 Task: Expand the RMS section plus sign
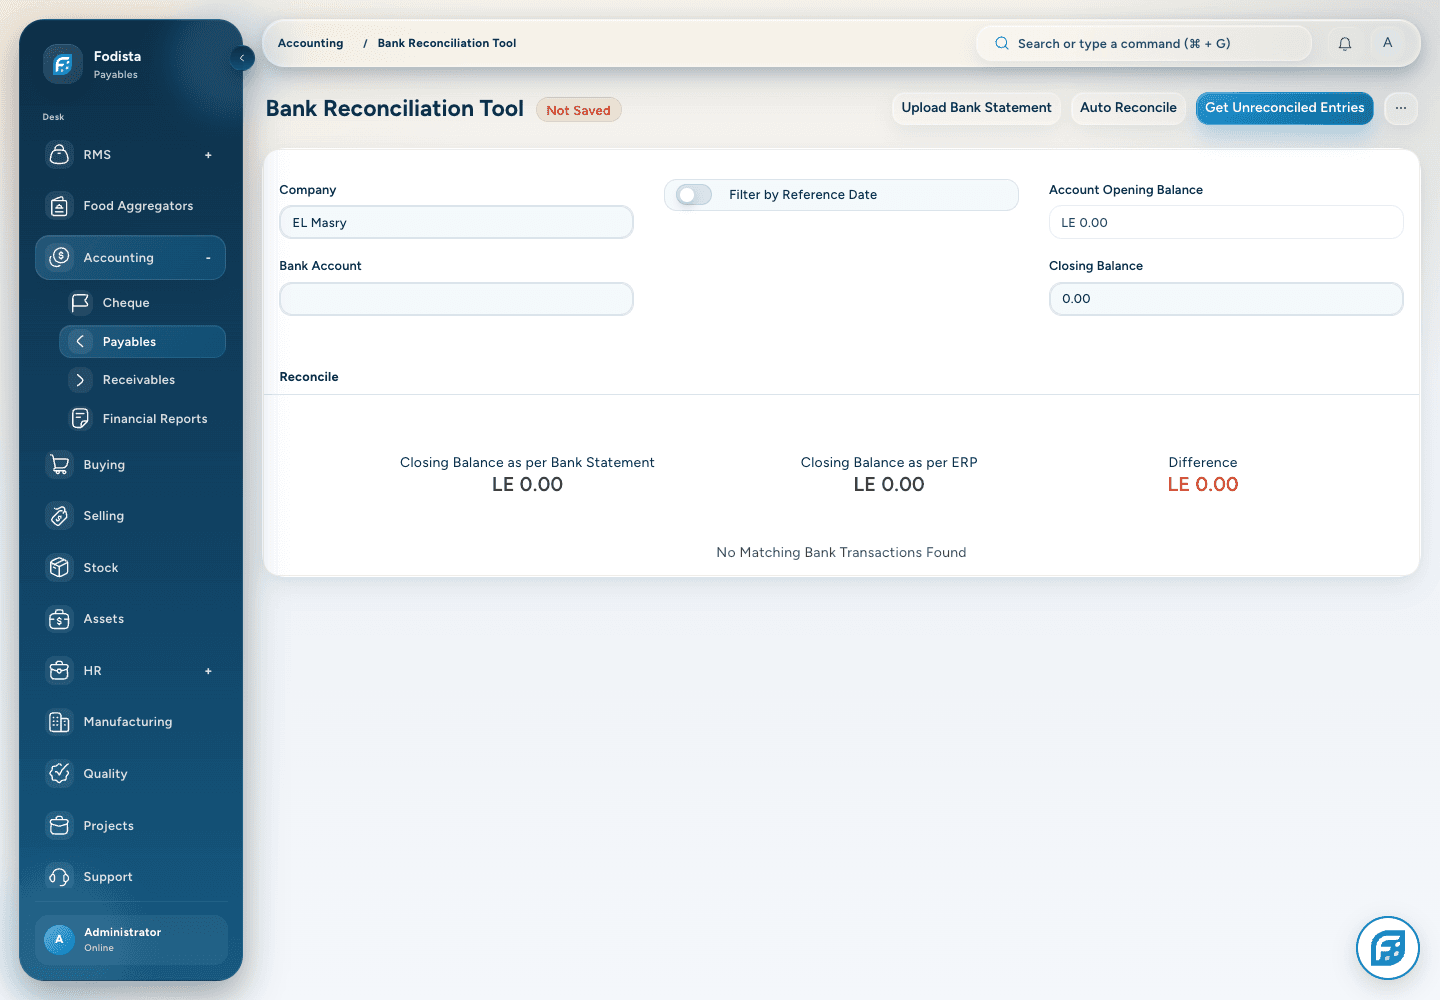pos(208,155)
